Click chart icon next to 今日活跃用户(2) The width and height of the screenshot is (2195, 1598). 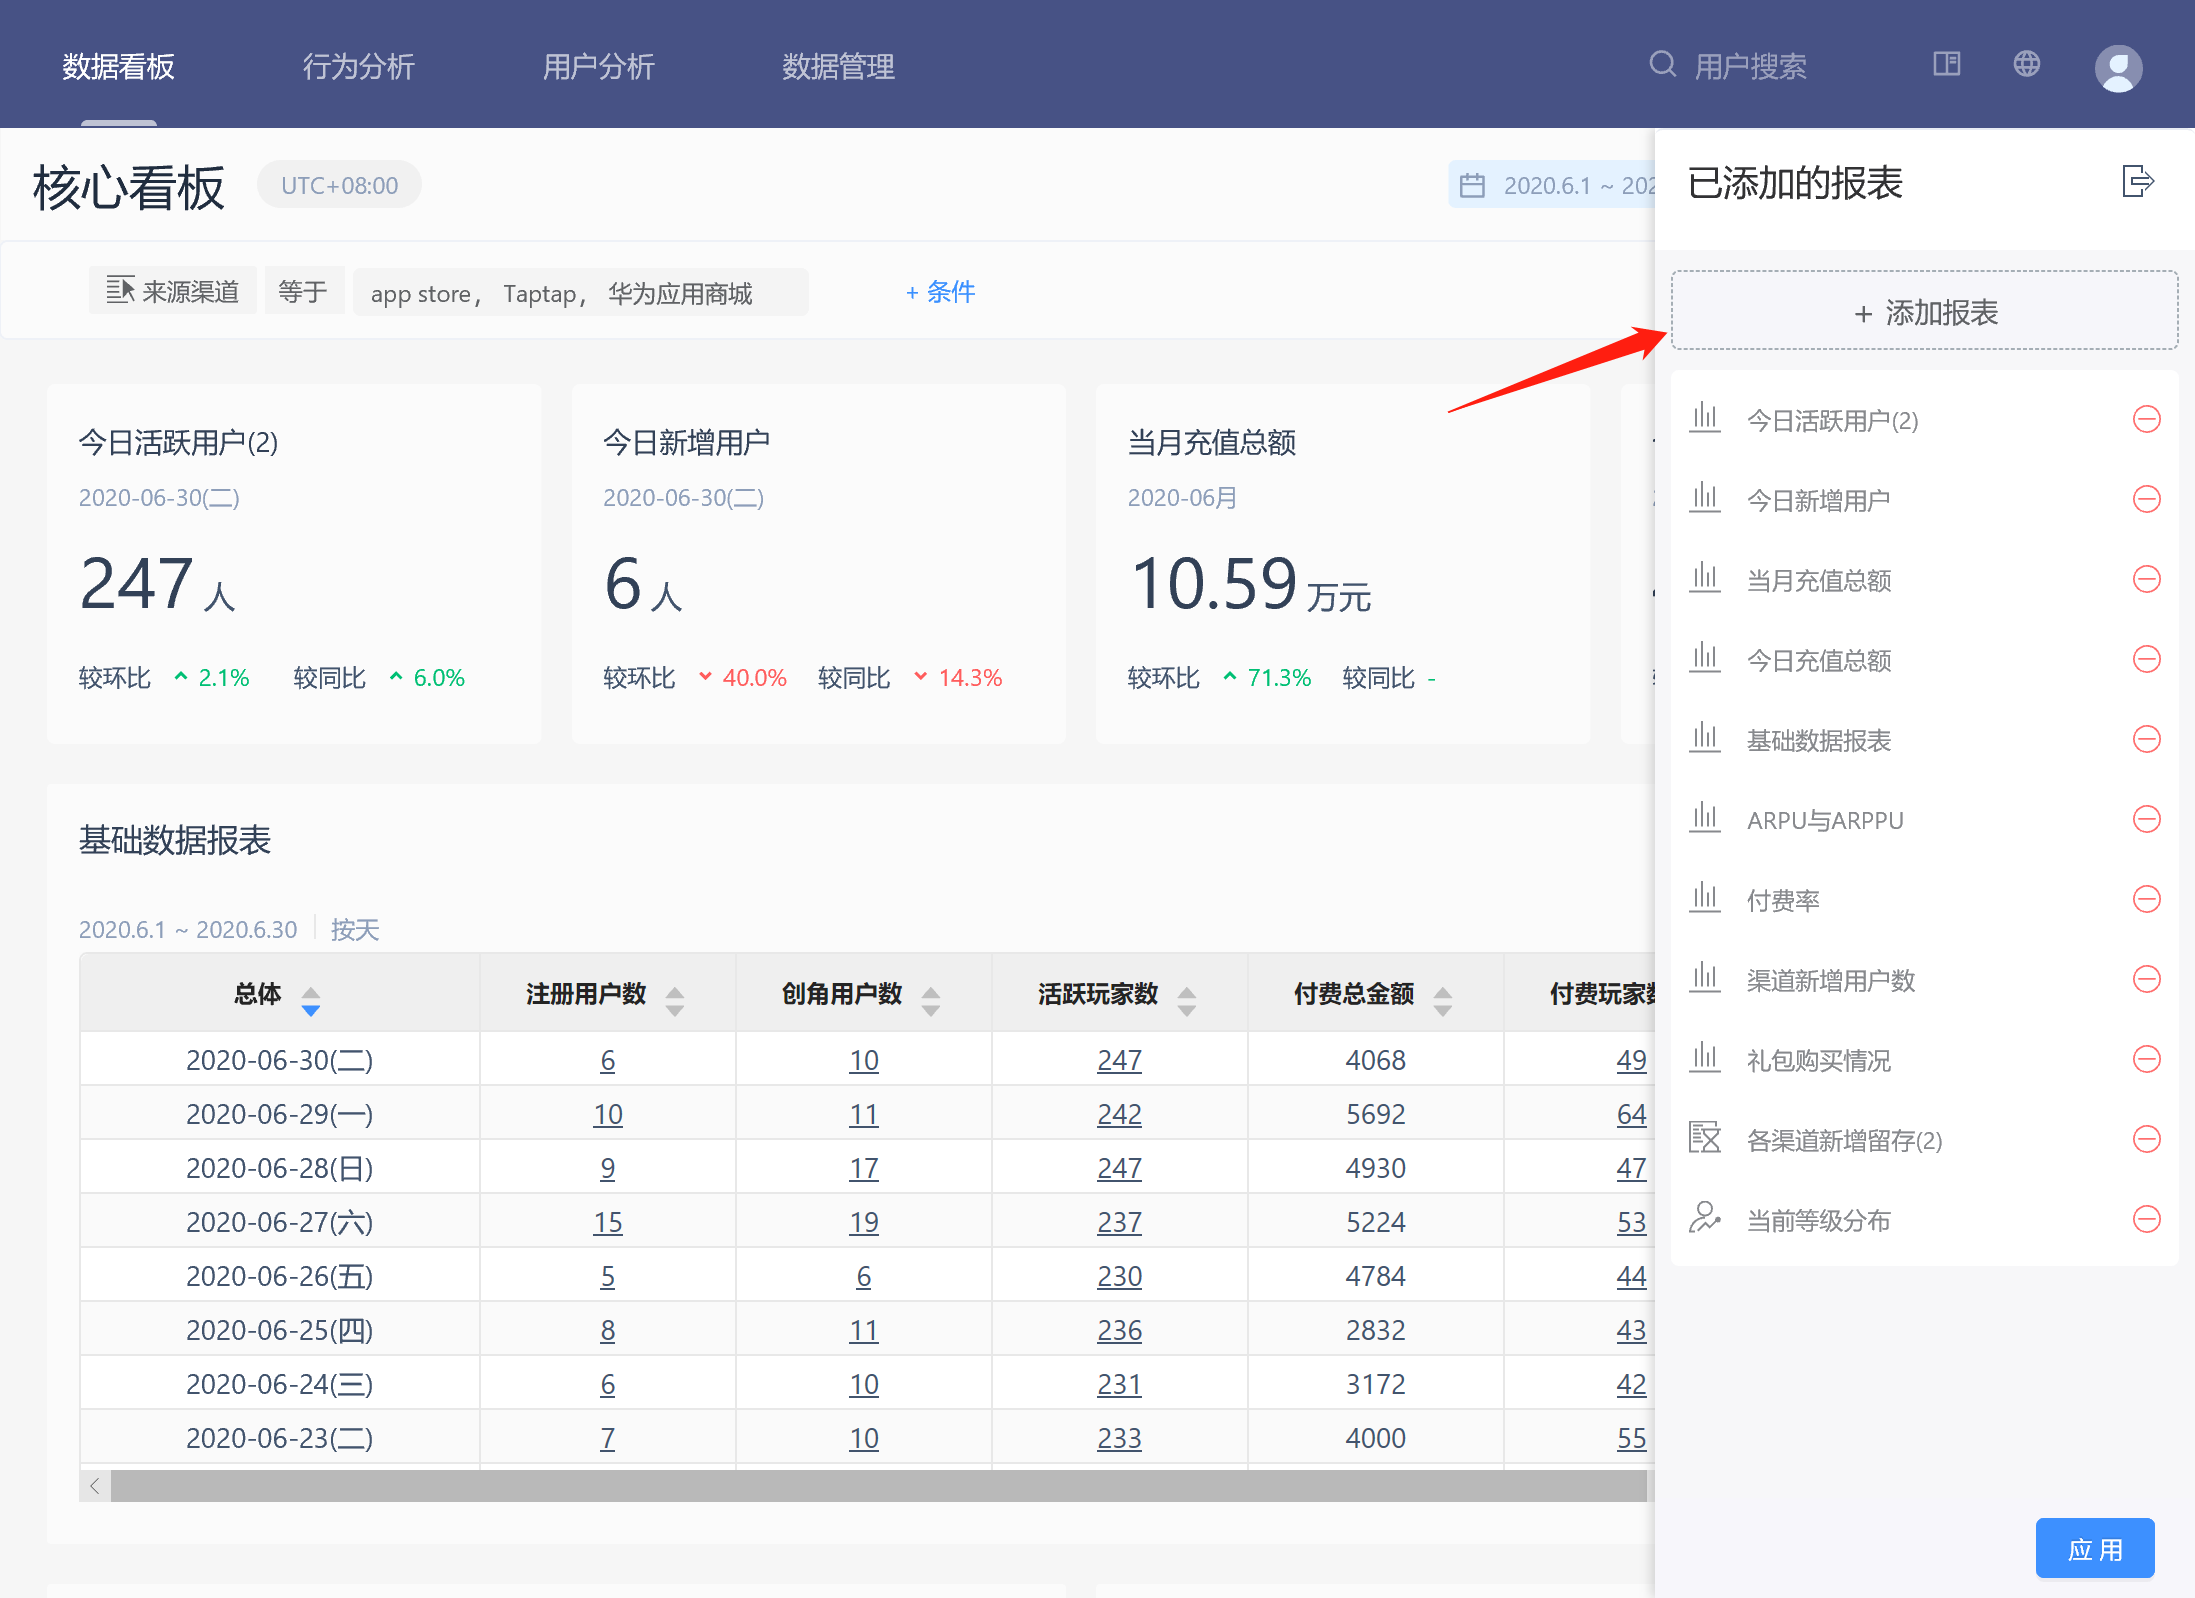click(x=1704, y=418)
